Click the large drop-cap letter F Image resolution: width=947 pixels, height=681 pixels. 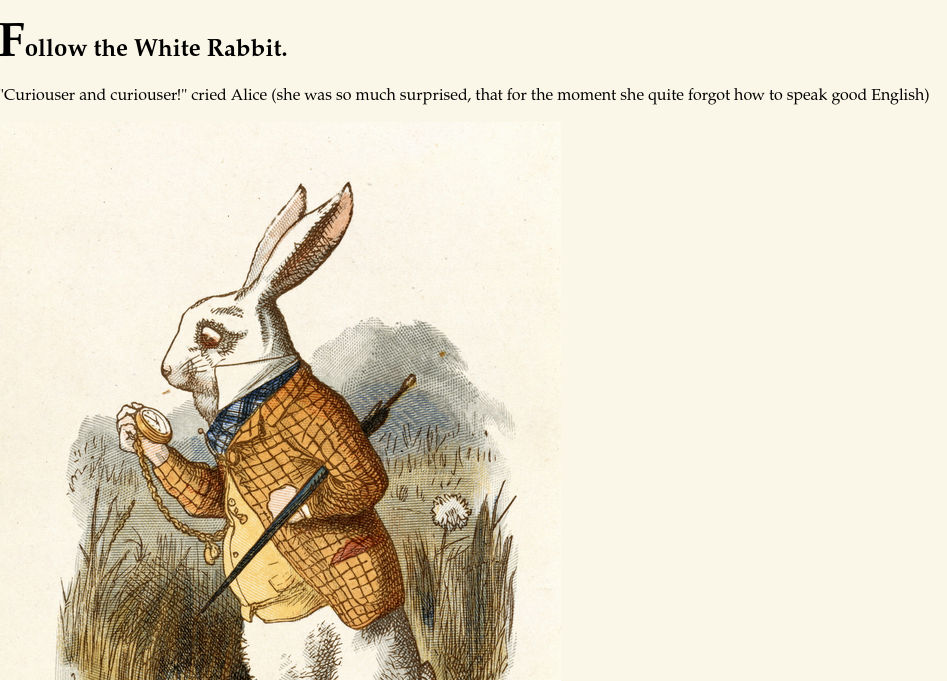(x=12, y=41)
